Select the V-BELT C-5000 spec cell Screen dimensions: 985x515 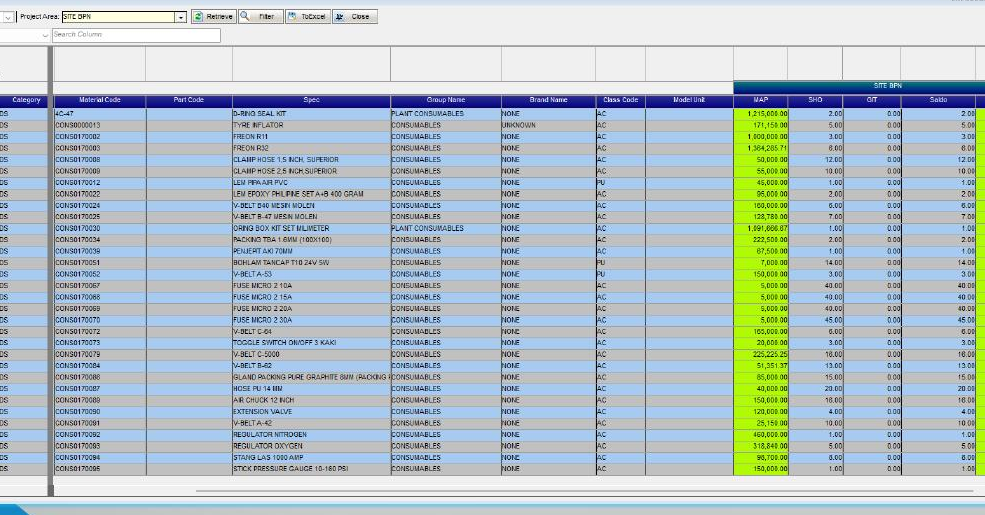312,354
